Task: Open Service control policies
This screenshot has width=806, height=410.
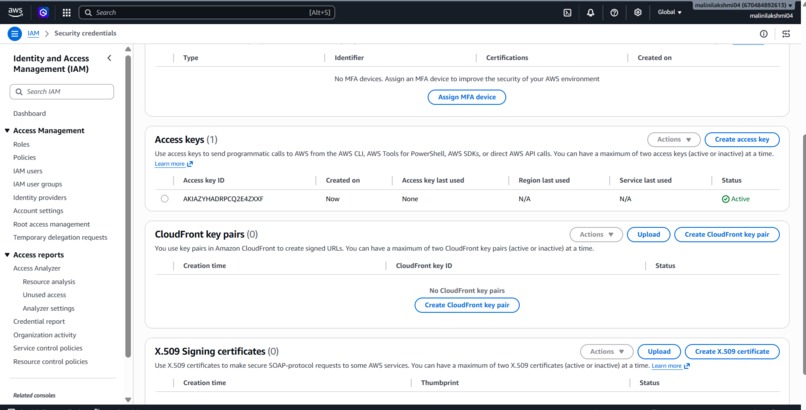Action: (48, 348)
